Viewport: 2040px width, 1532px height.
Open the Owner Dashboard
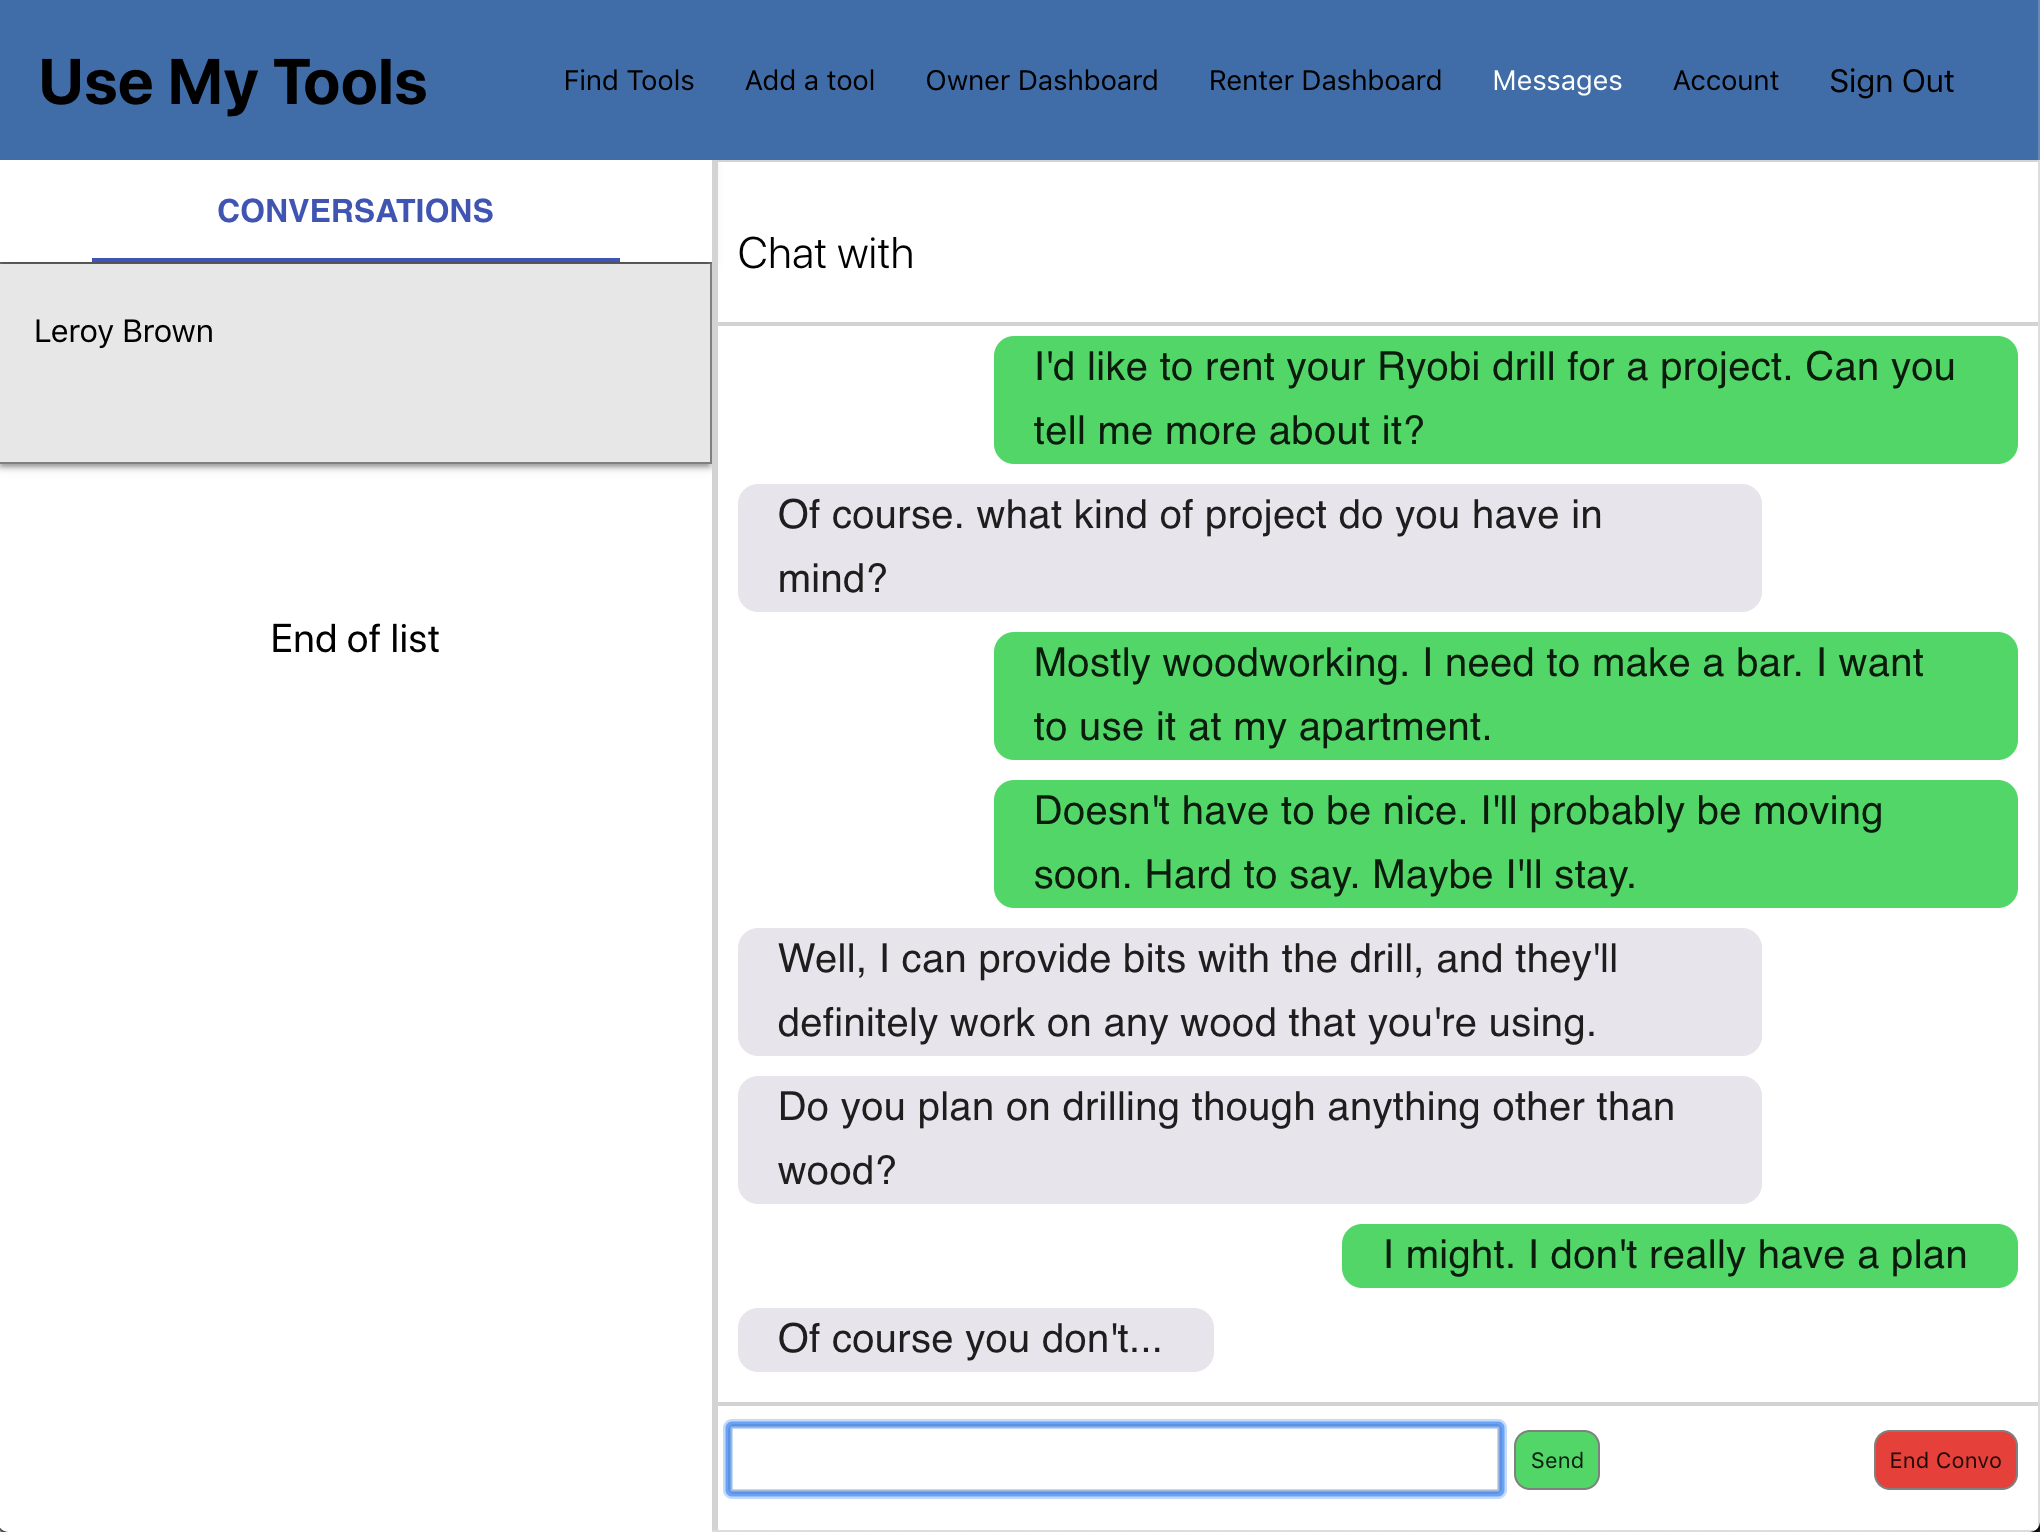click(x=1041, y=81)
